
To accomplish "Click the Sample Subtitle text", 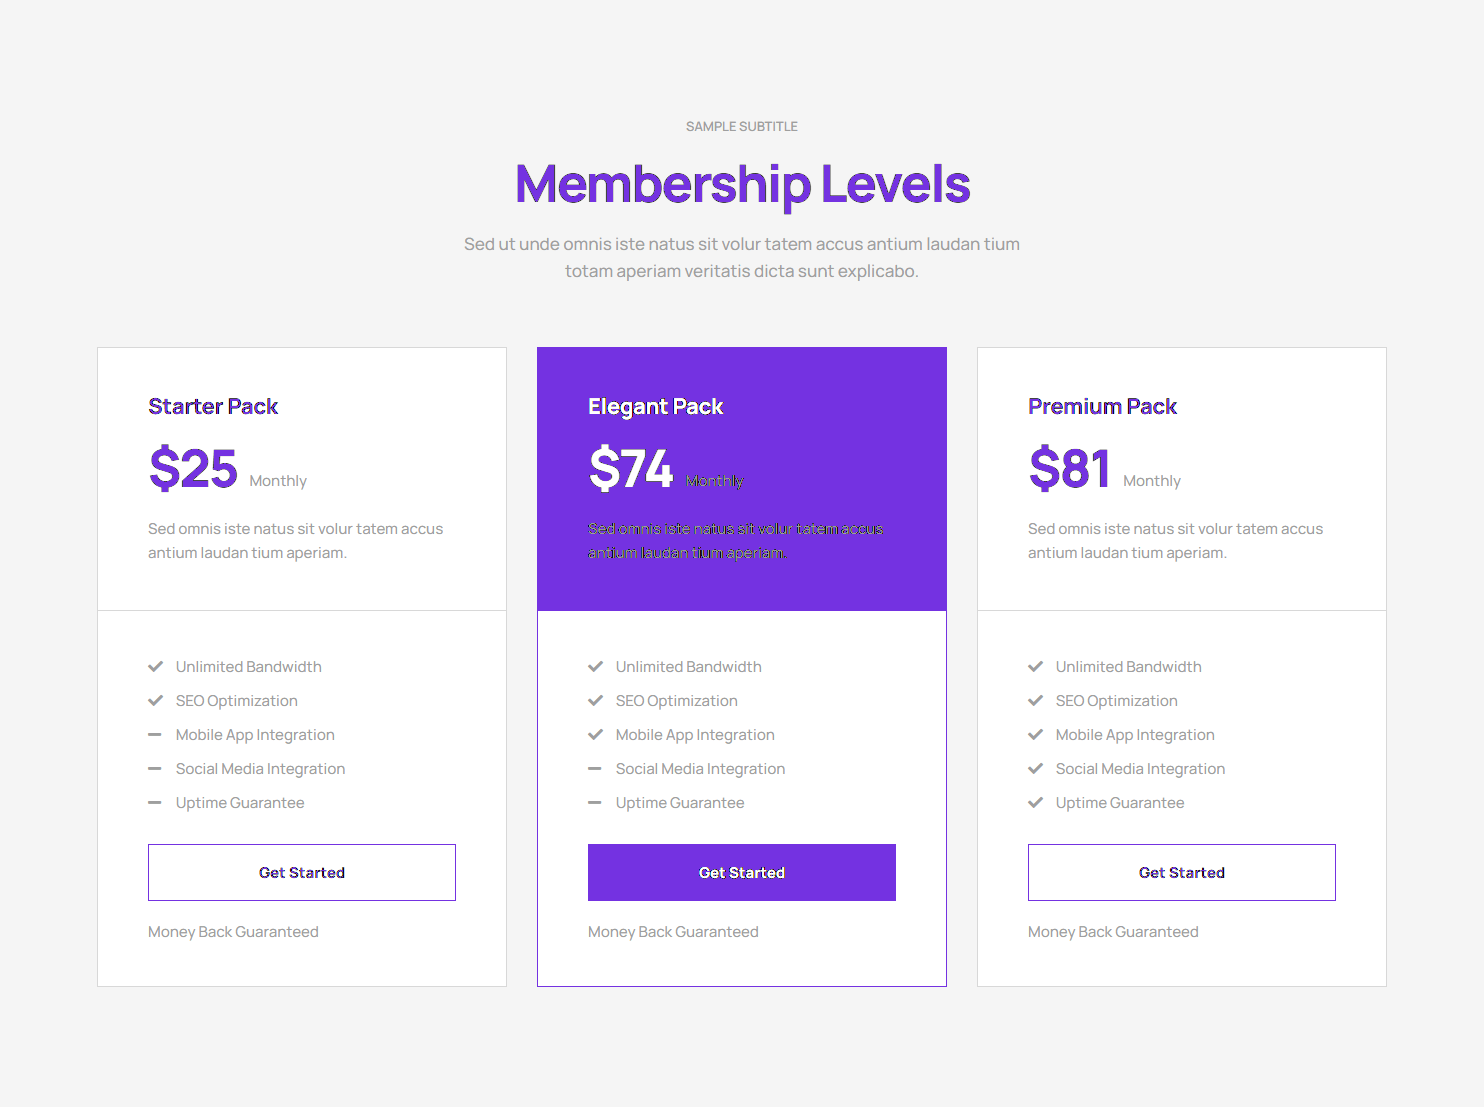I will pos(742,127).
